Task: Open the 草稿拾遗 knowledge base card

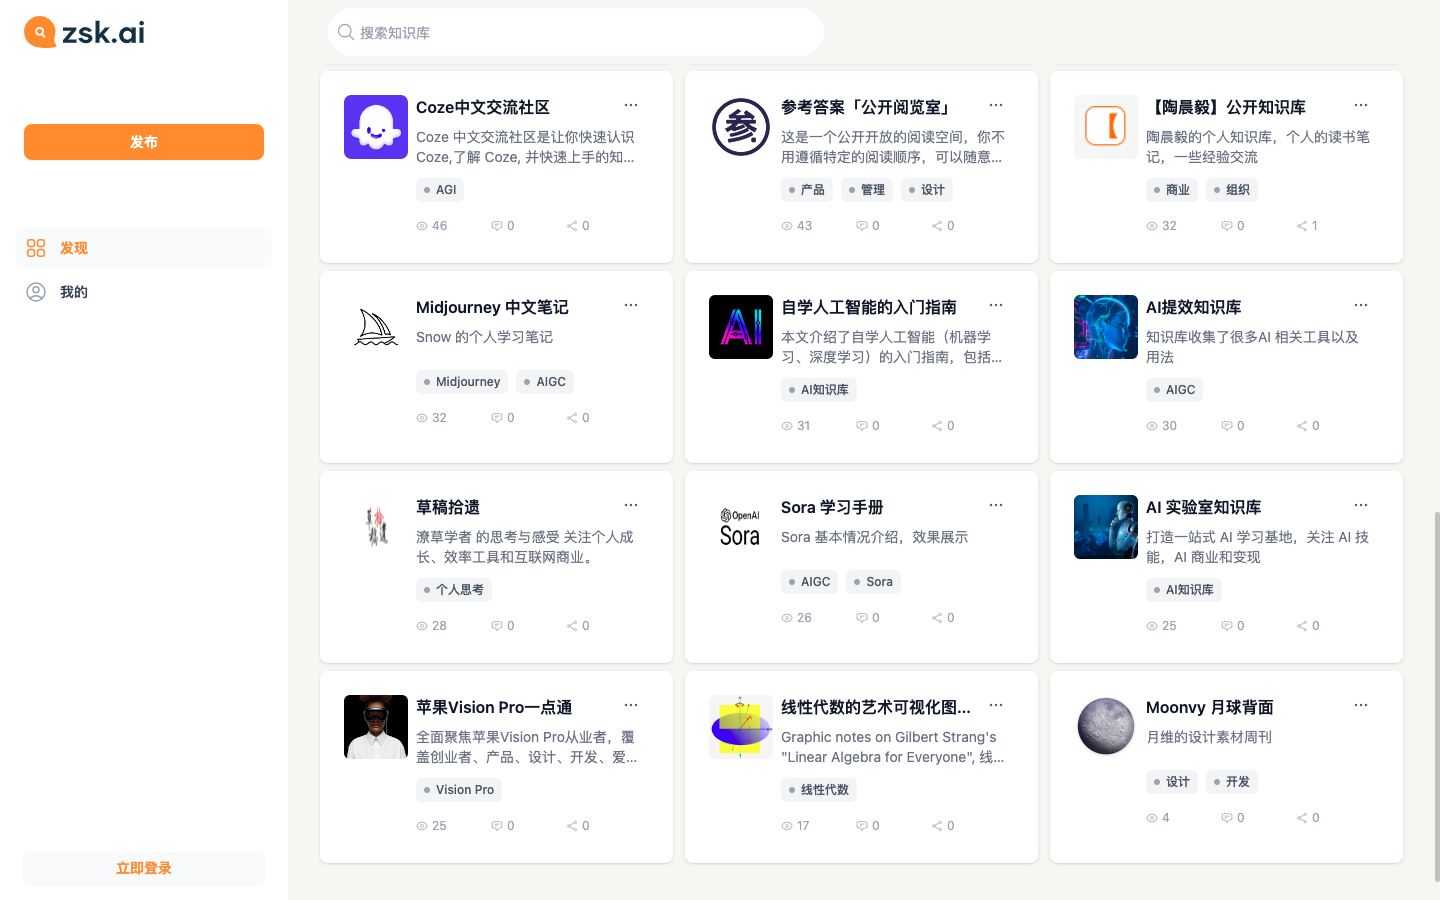Action: (x=496, y=567)
